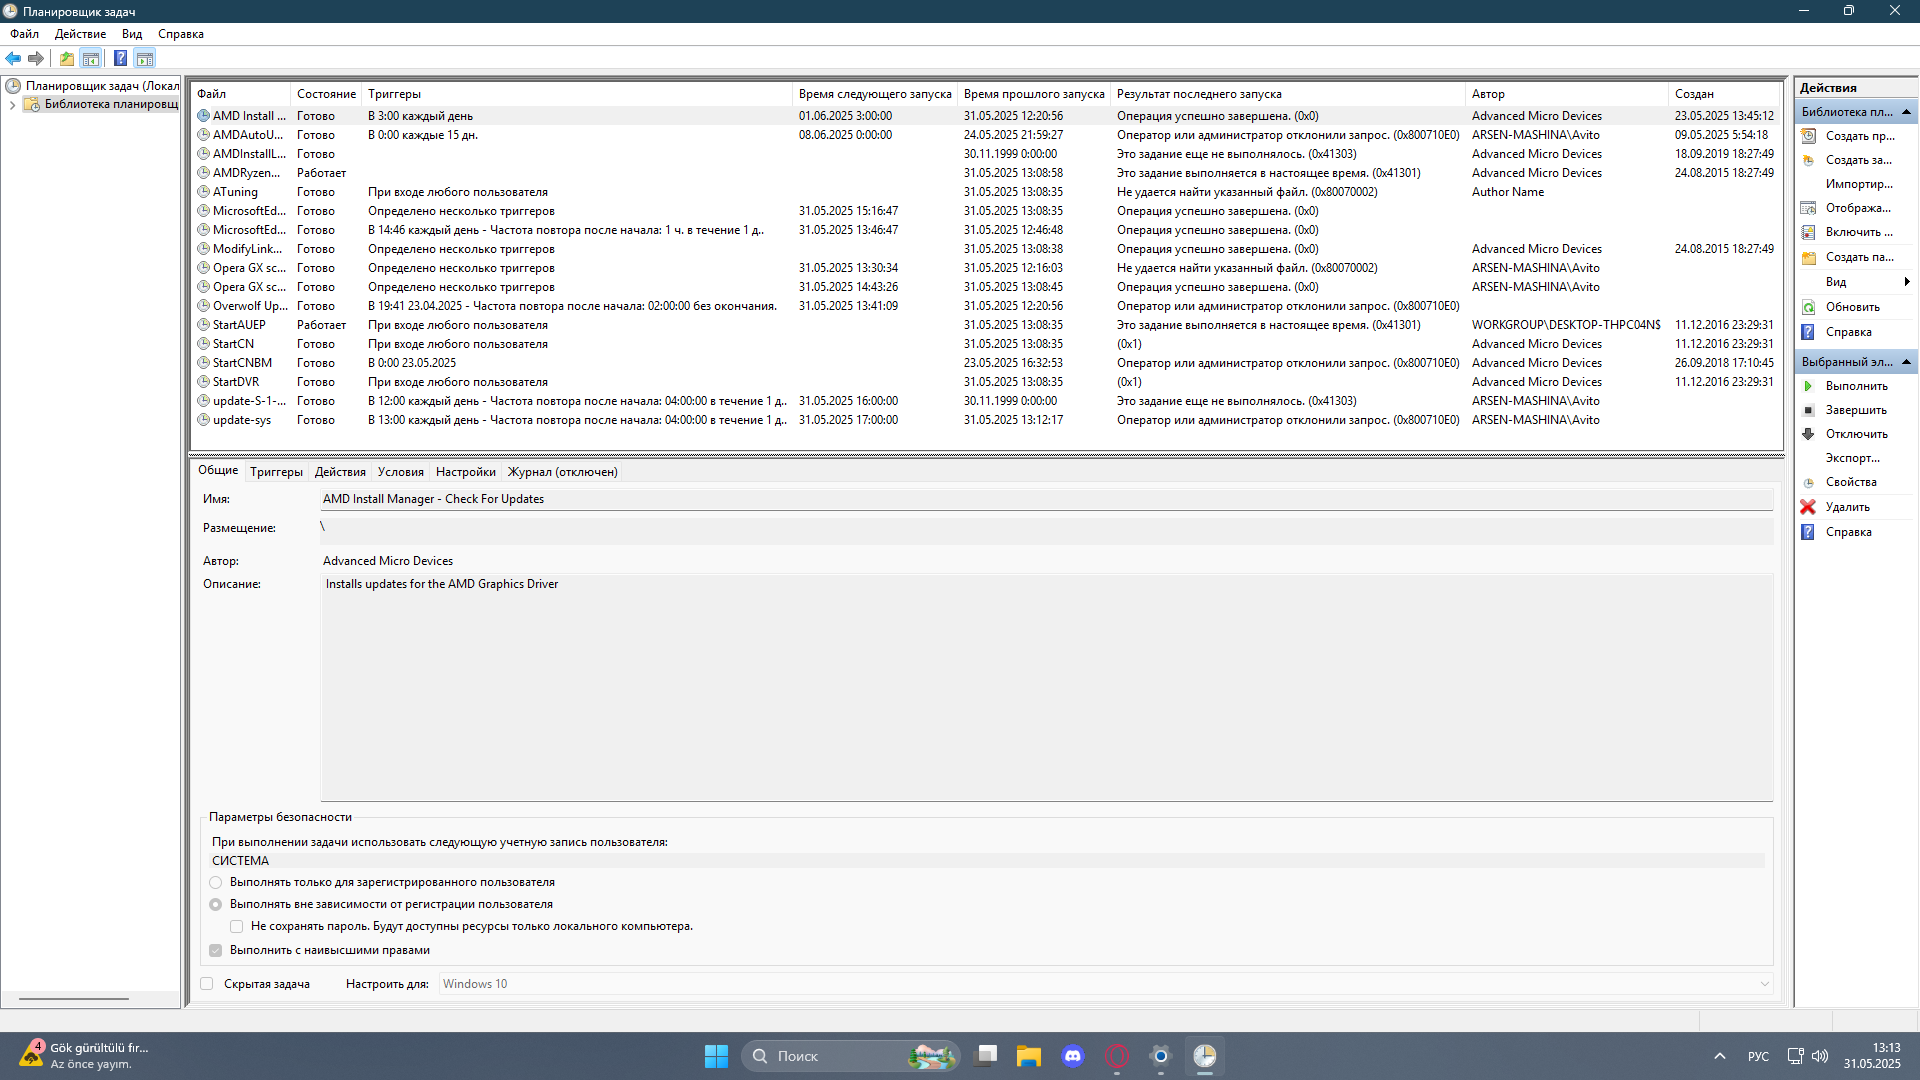
Task: Select 'Выполнять вне зависимости от регистрации' radio
Action: [216, 905]
